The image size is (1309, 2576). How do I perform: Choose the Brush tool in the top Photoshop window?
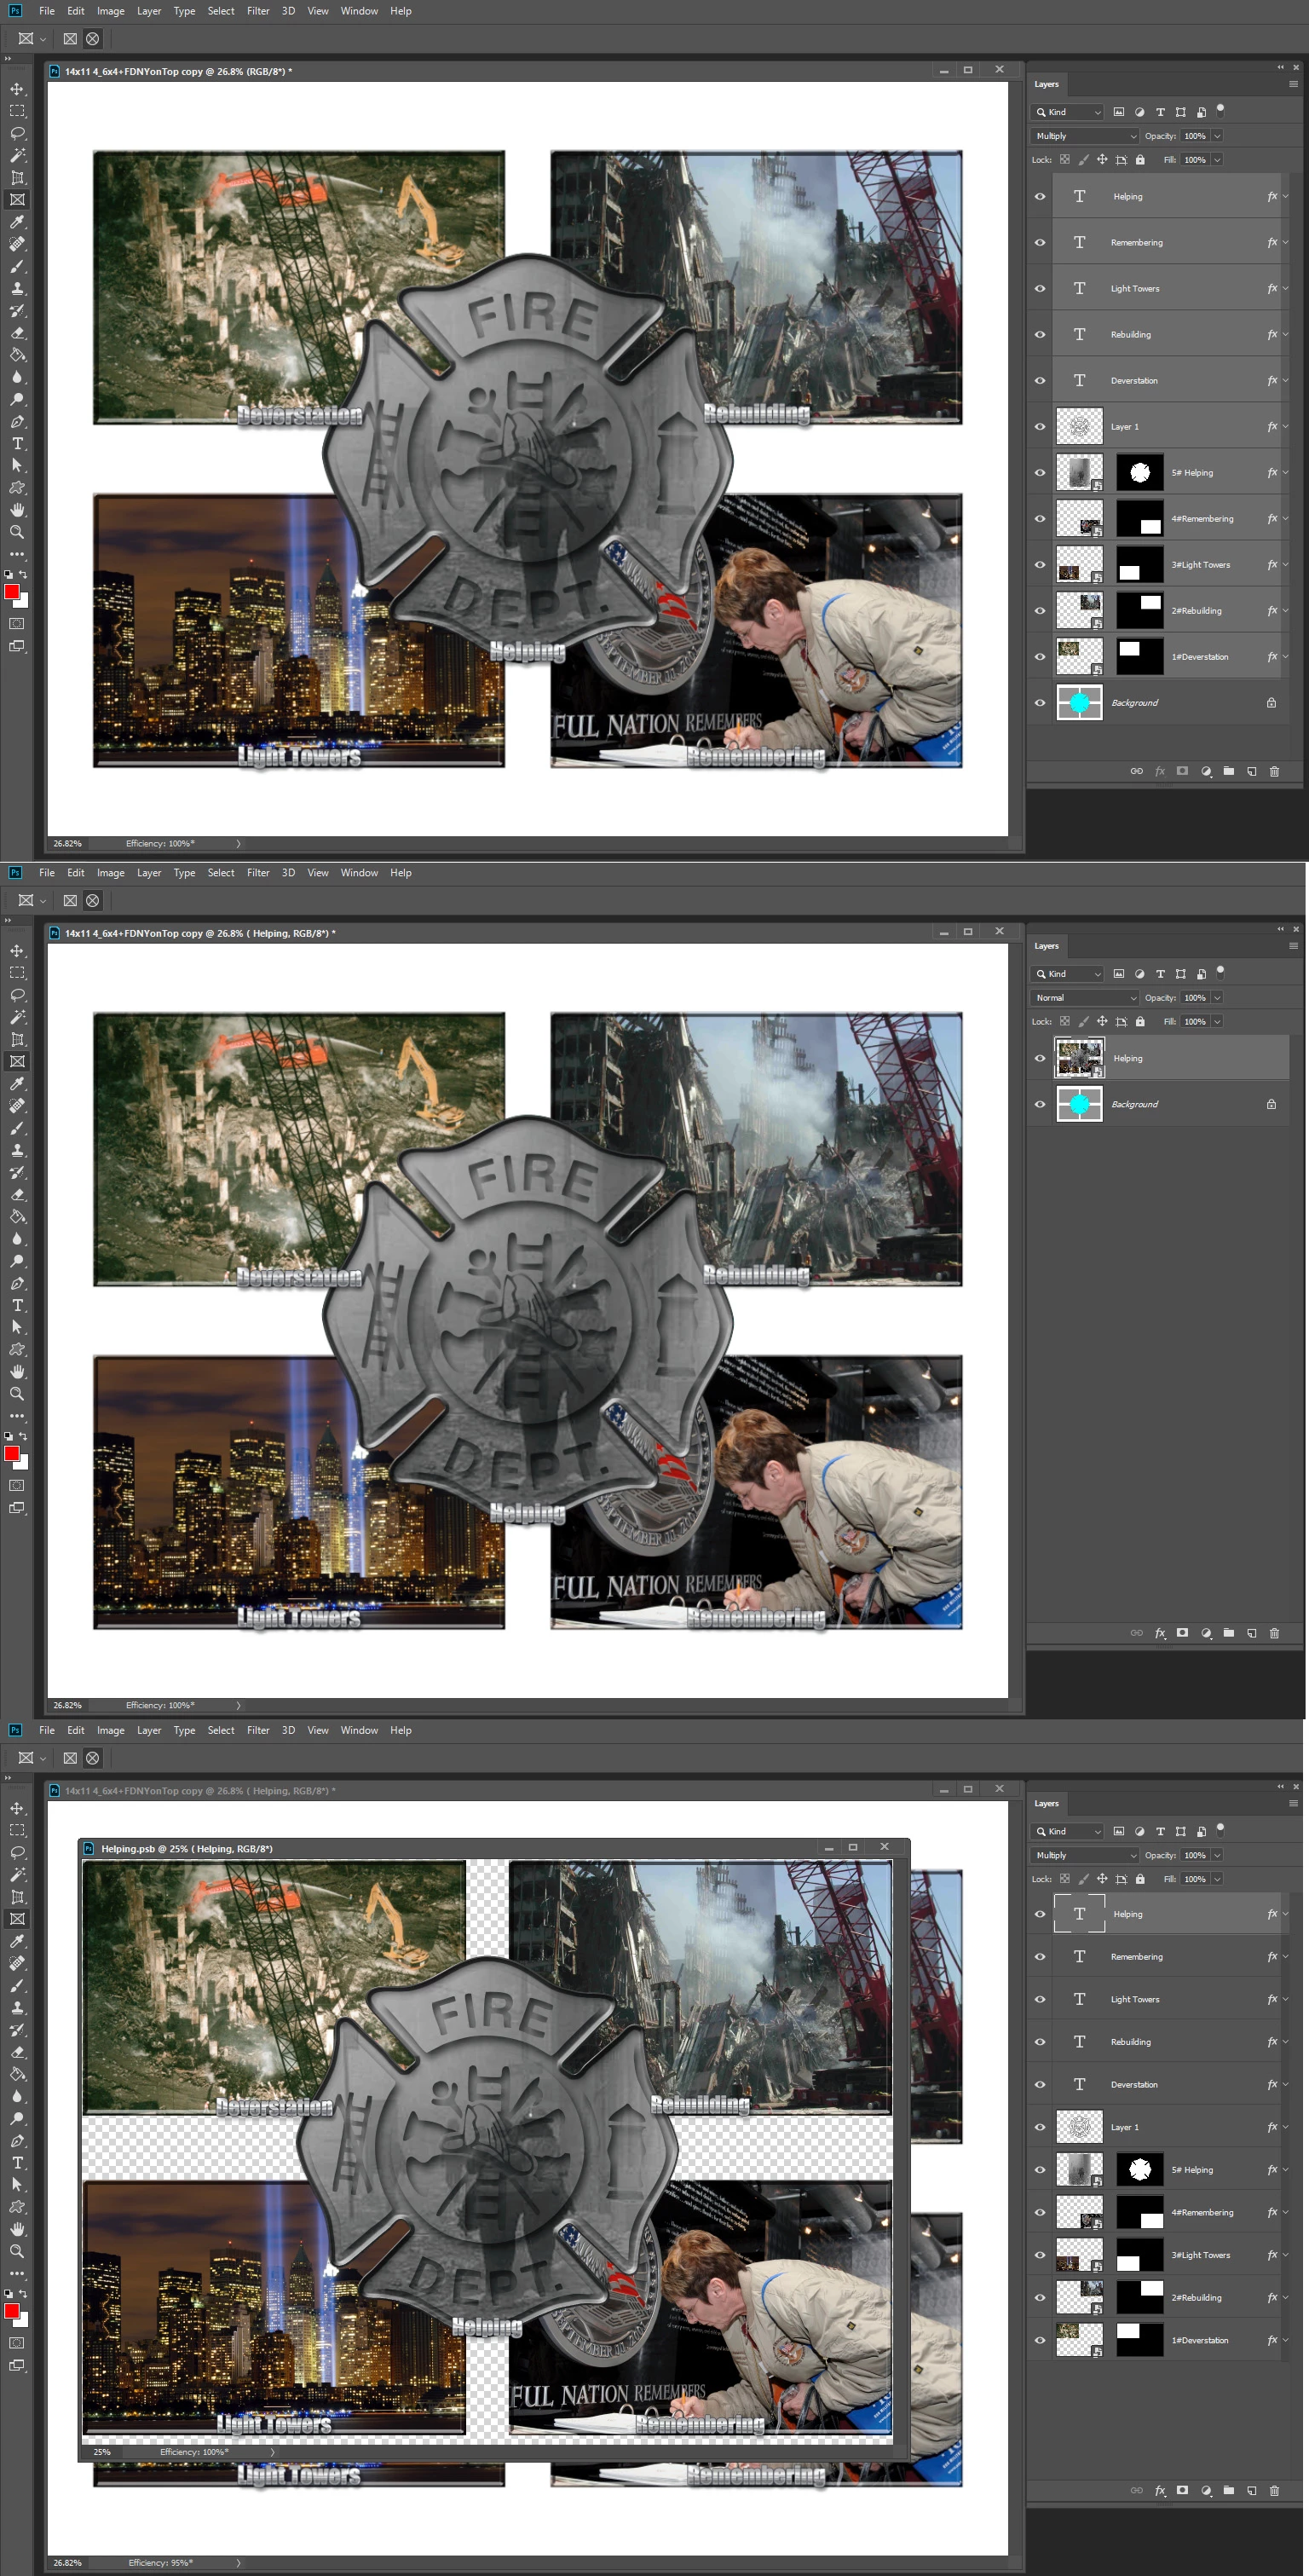point(17,266)
